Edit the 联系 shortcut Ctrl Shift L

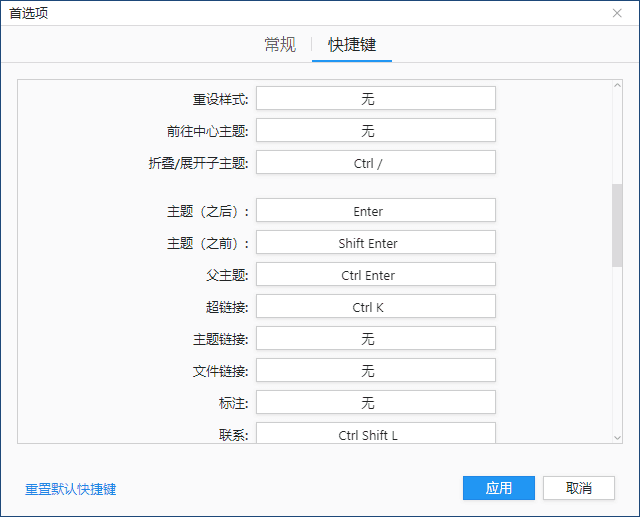click(x=376, y=433)
